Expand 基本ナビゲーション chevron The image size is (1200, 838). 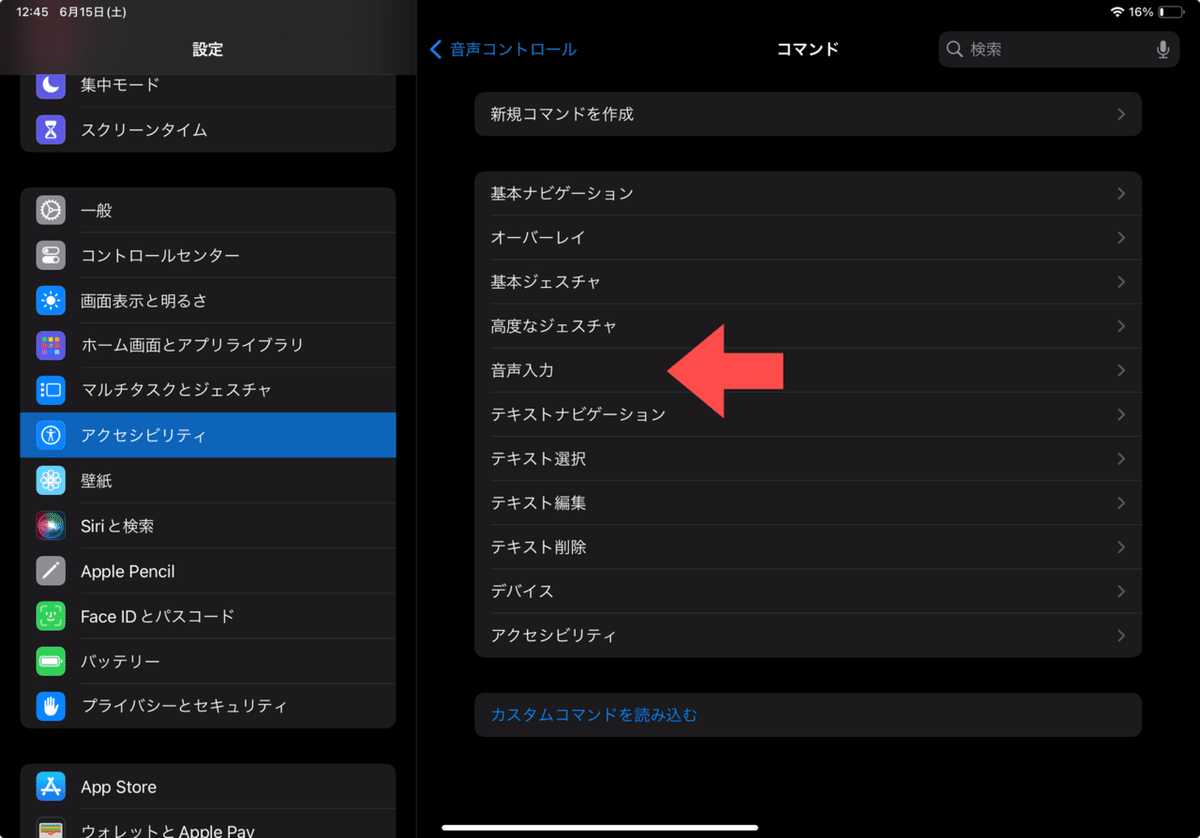click(1121, 193)
